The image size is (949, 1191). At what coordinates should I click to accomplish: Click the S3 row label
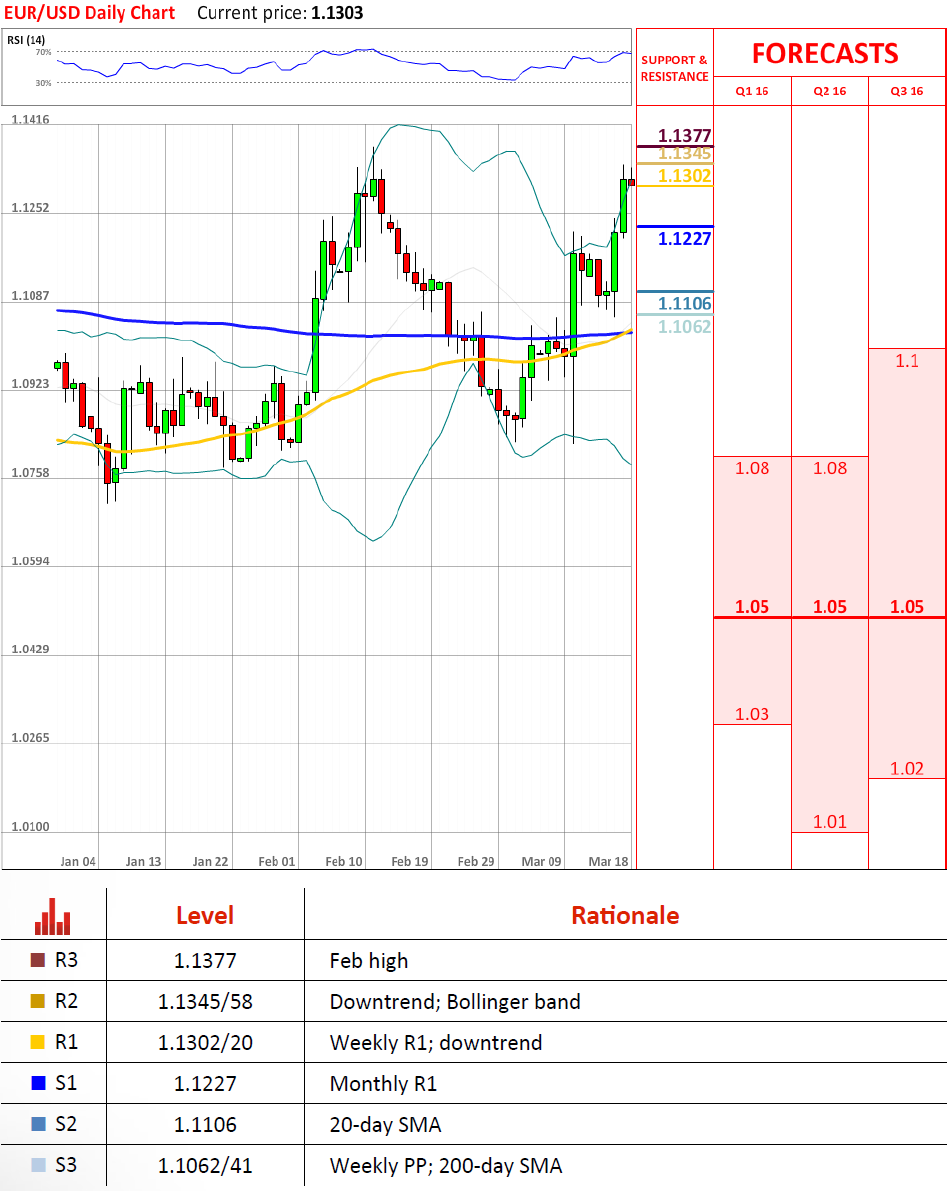click(66, 1165)
